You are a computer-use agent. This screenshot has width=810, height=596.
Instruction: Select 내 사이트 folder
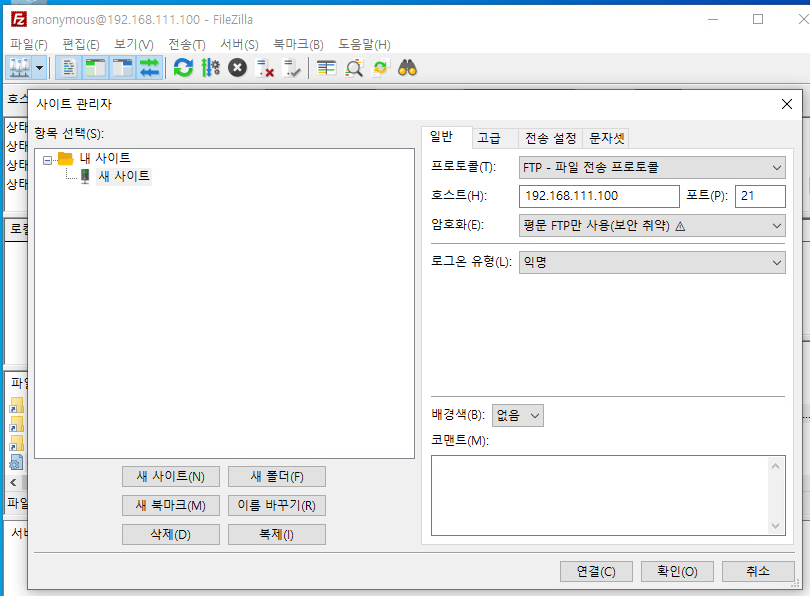pos(105,158)
